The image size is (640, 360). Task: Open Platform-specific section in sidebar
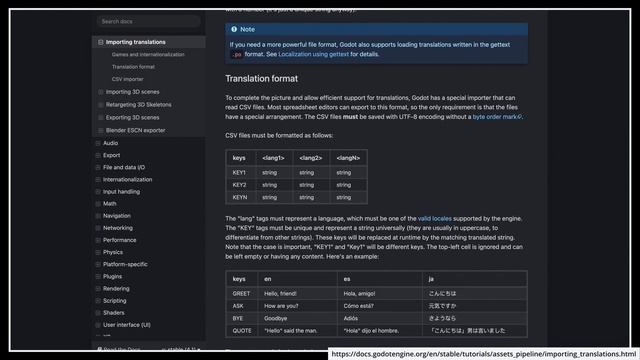(x=125, y=264)
